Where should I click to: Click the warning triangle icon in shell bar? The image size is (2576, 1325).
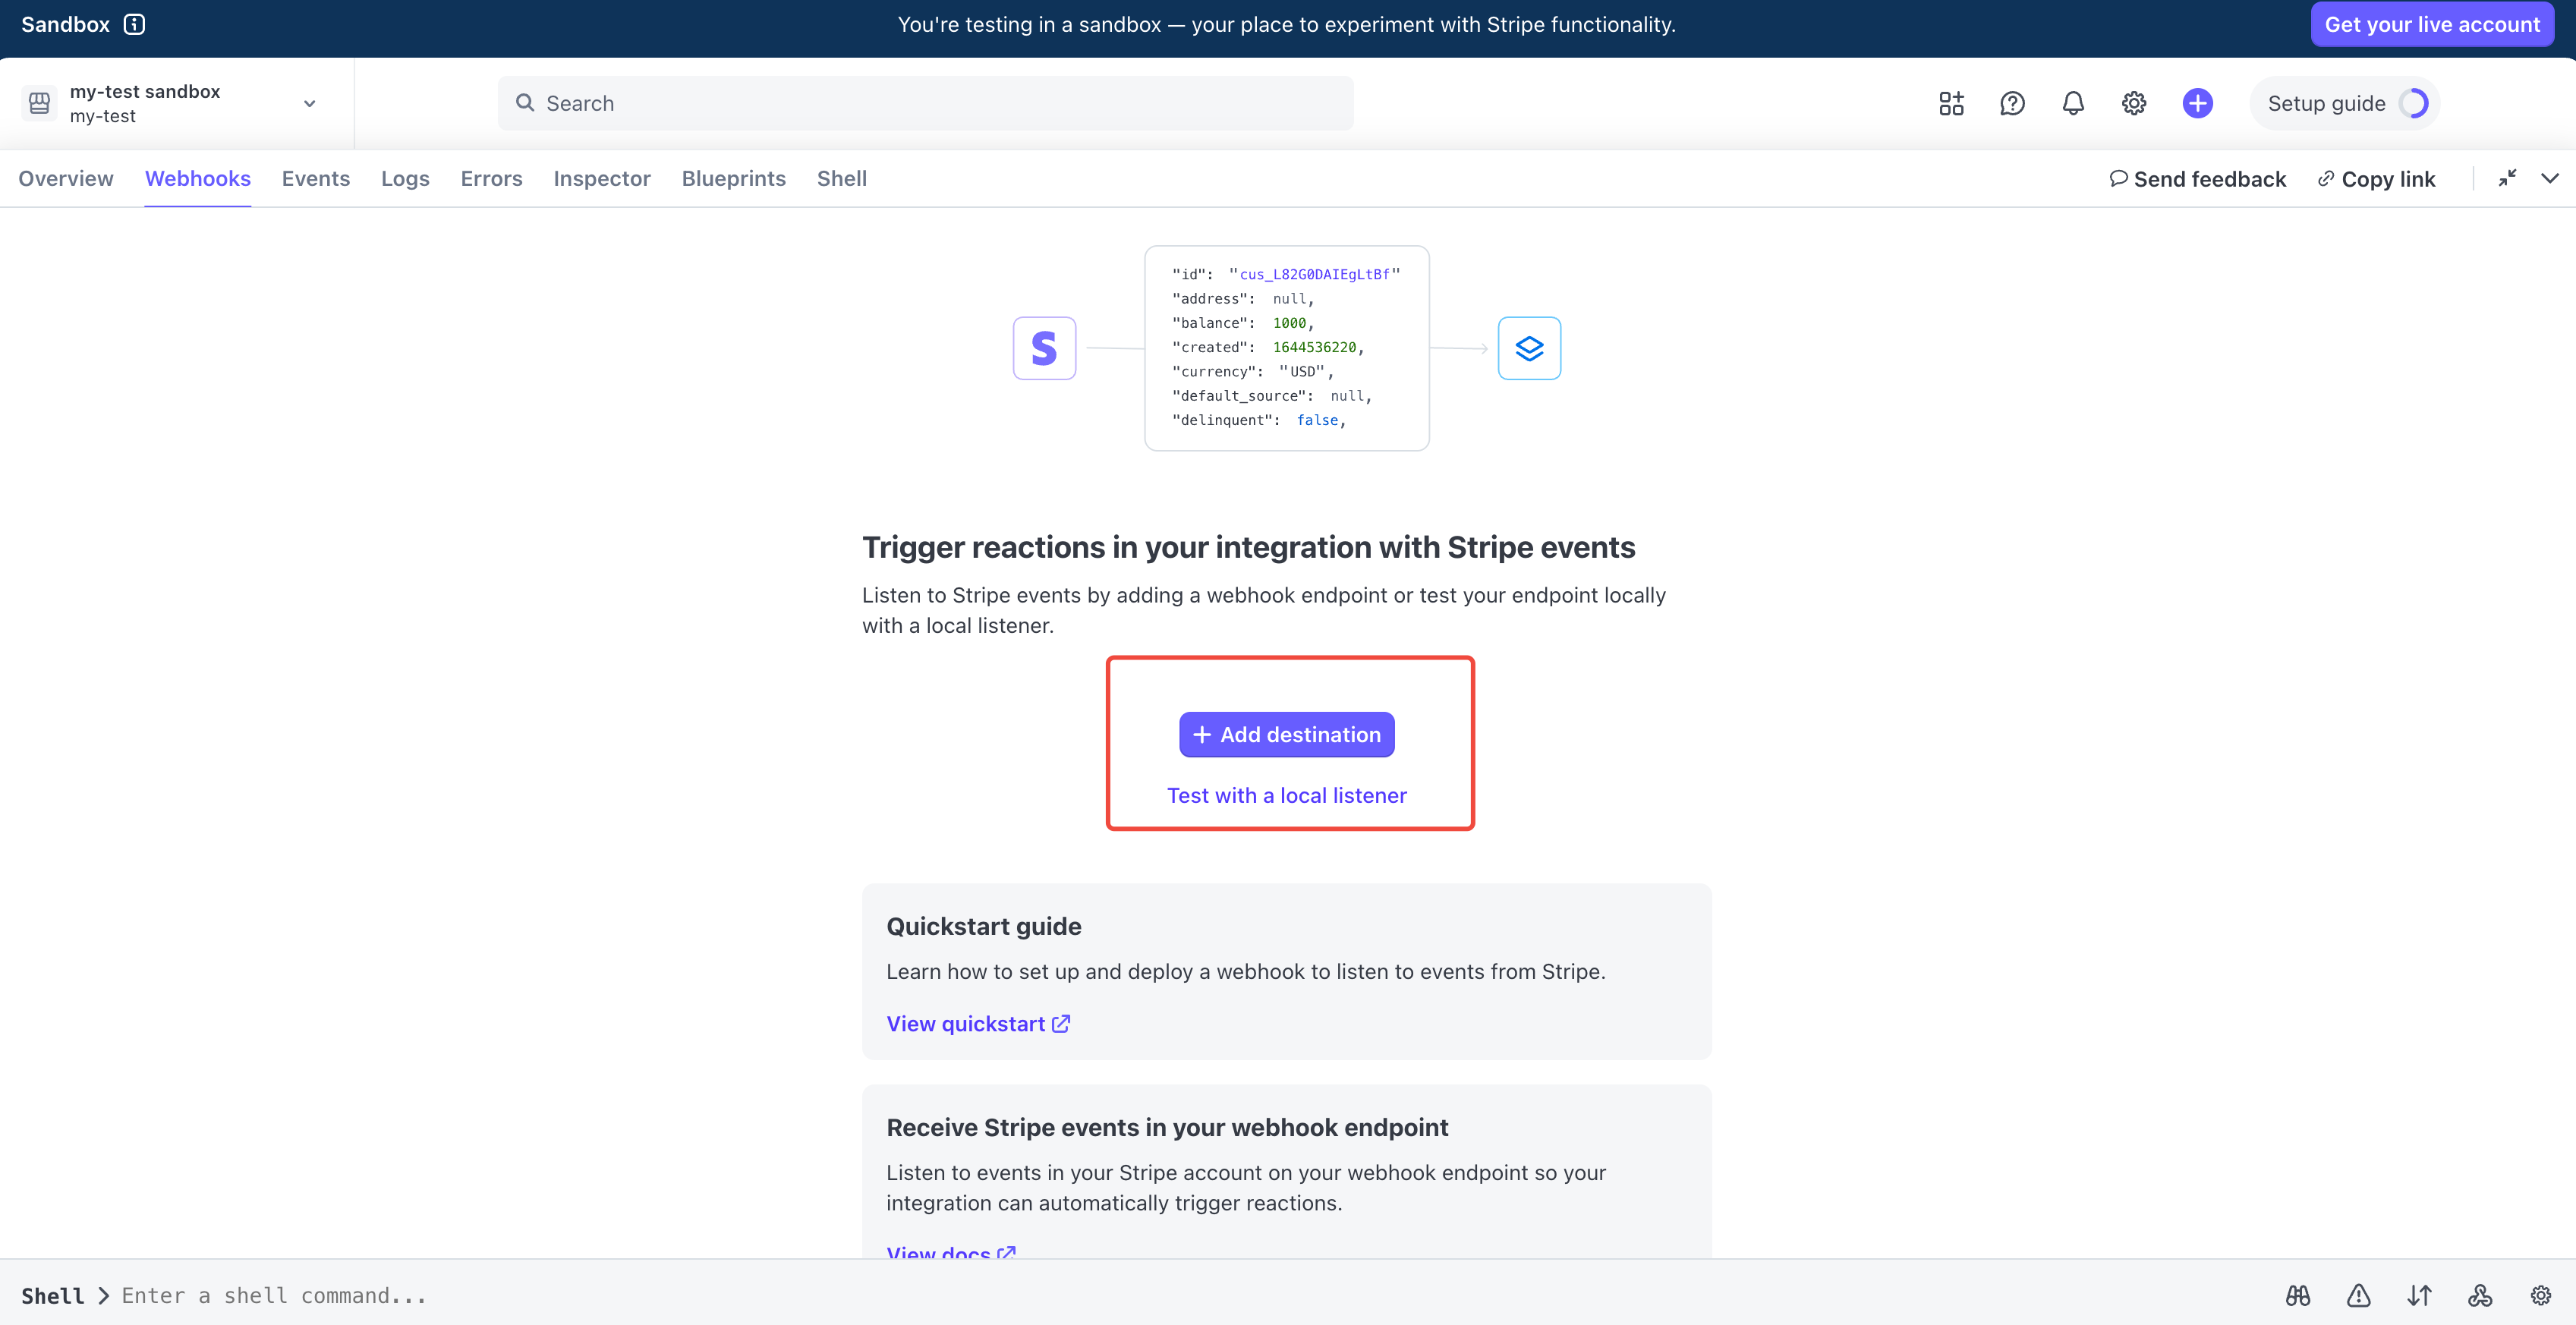(x=2358, y=1296)
